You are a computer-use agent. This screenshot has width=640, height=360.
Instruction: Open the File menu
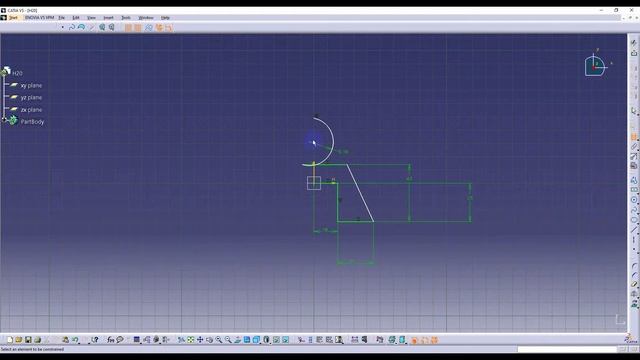coord(61,18)
